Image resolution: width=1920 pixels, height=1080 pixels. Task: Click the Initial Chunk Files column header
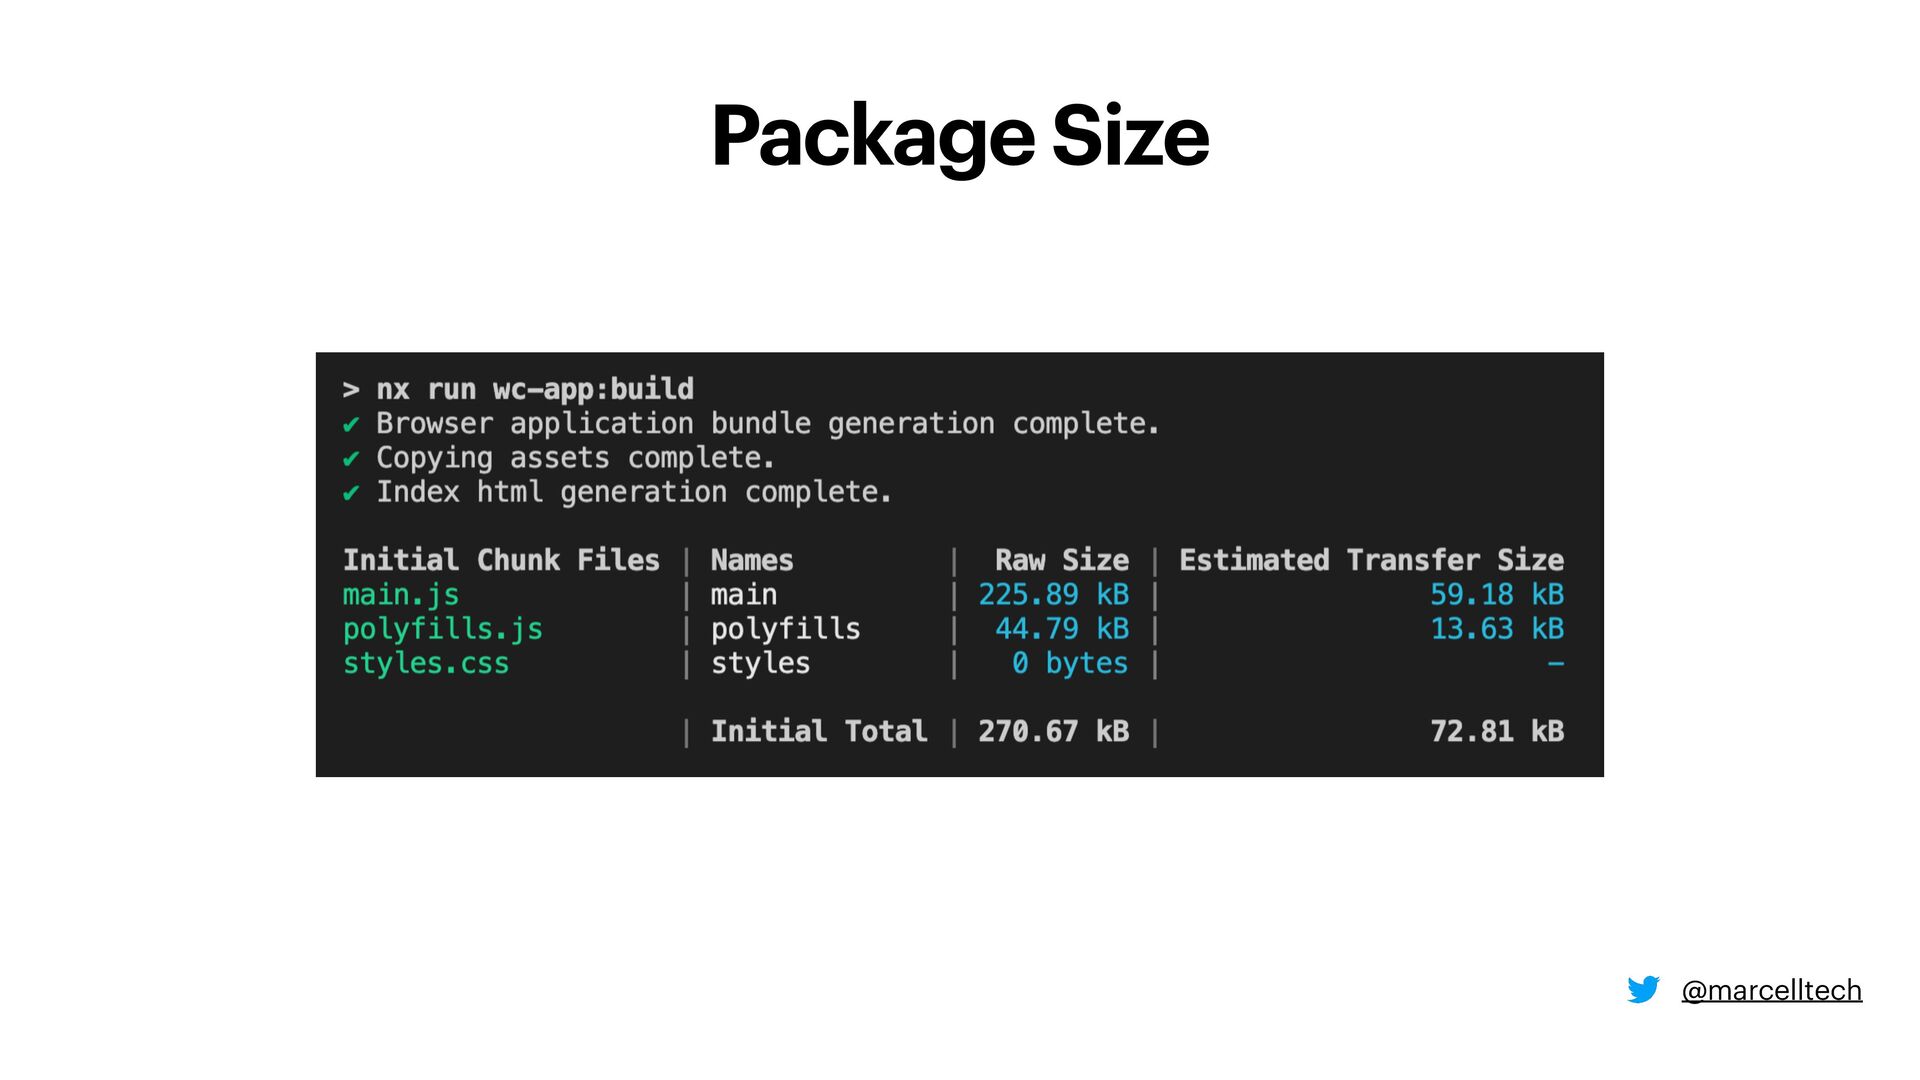pos(501,560)
